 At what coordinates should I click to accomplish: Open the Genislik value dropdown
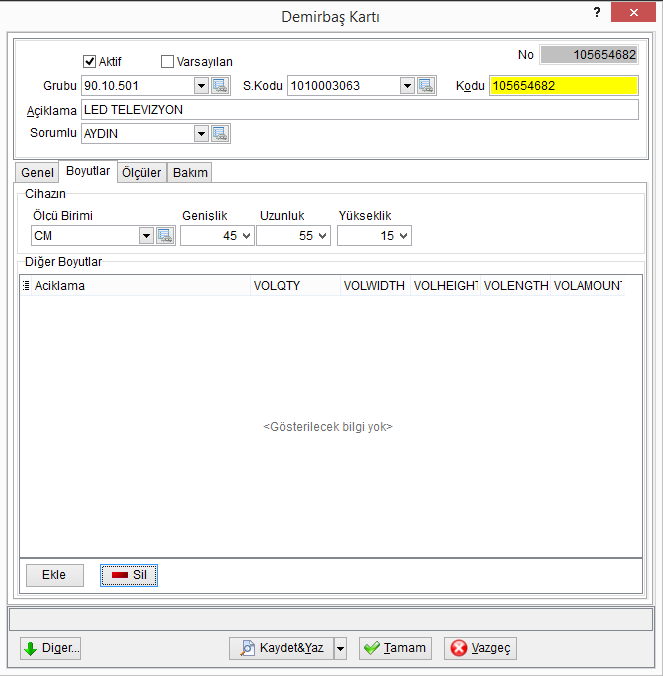[x=247, y=236]
